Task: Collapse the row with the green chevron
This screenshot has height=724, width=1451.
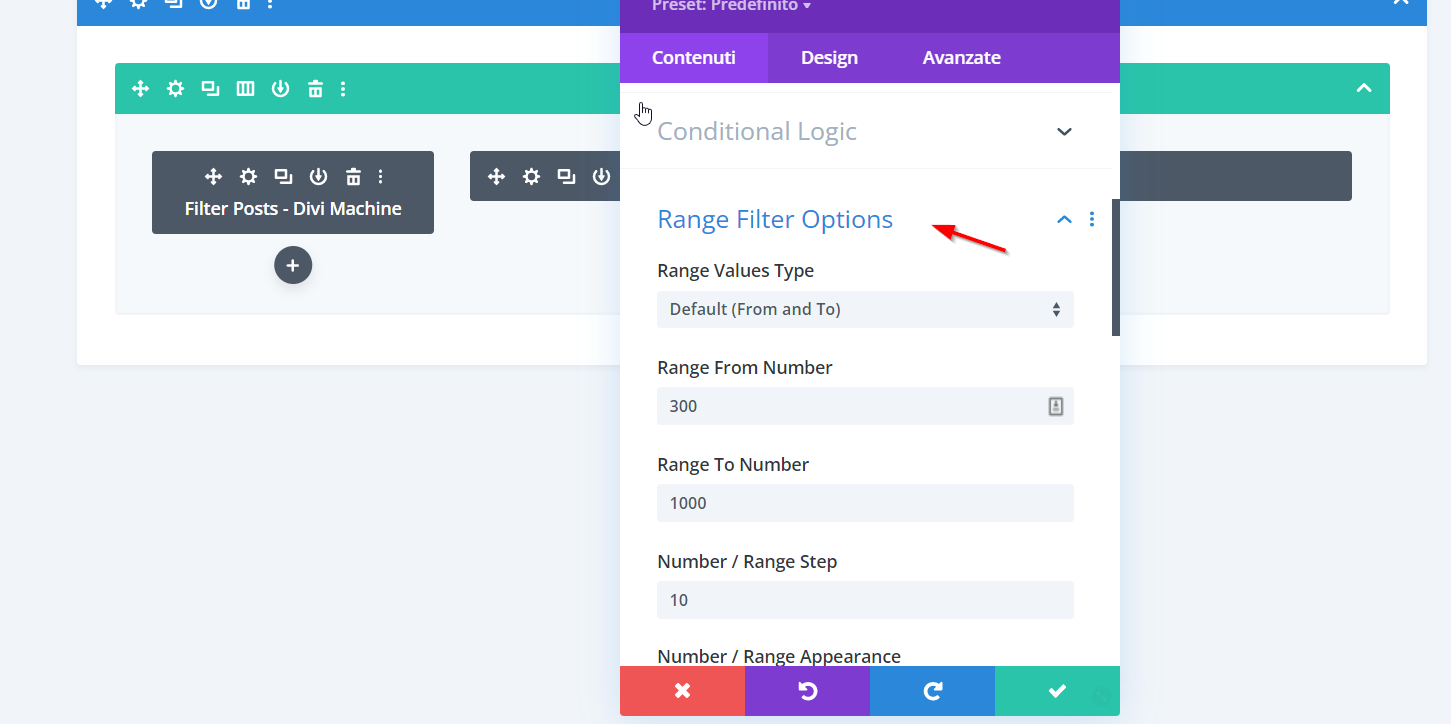Action: (1363, 89)
